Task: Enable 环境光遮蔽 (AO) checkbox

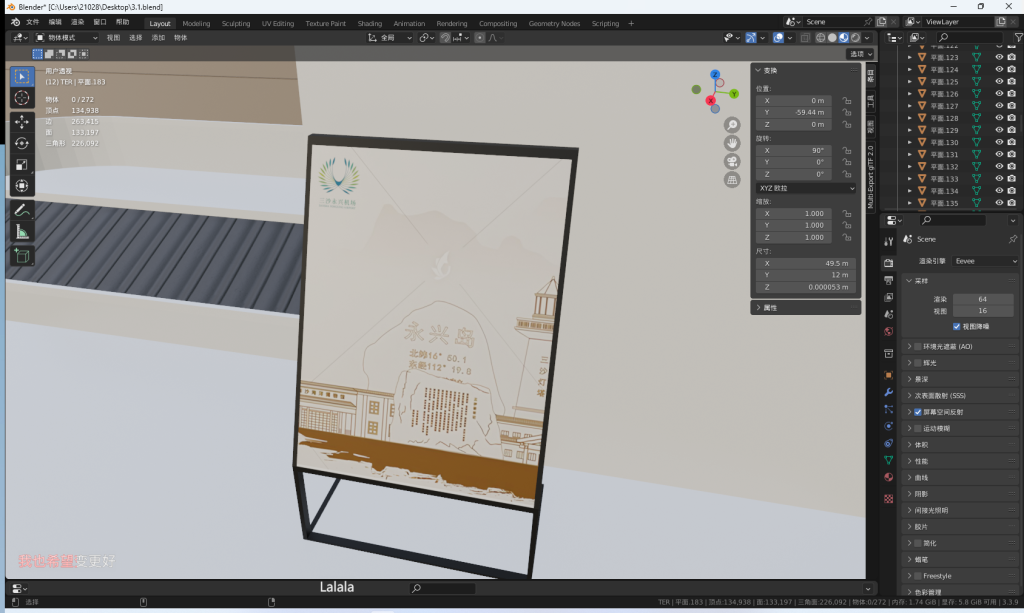Action: (918, 346)
